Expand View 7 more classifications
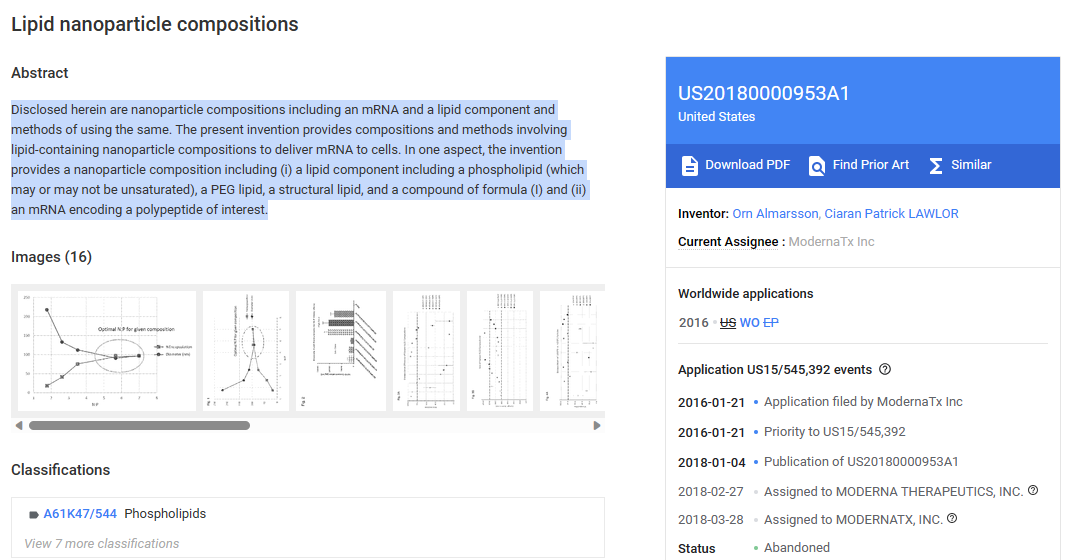Image resolution: width=1067 pixels, height=560 pixels. pyautogui.click(x=101, y=544)
